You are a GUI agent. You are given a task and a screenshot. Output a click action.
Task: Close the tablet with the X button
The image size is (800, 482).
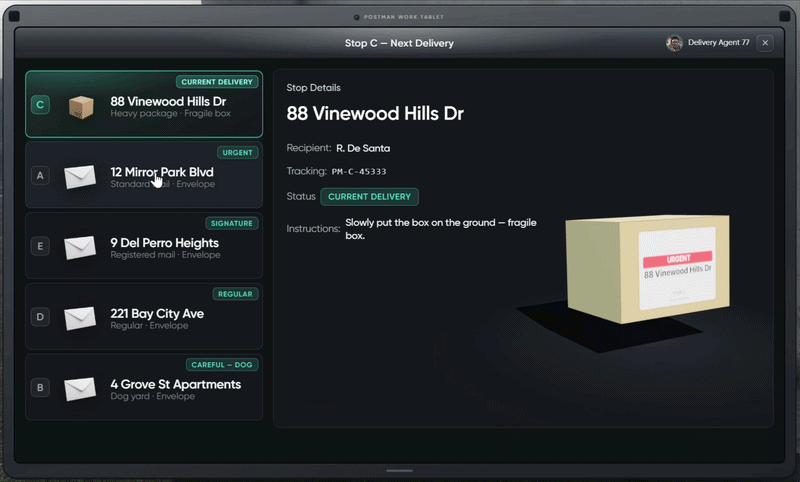765,43
